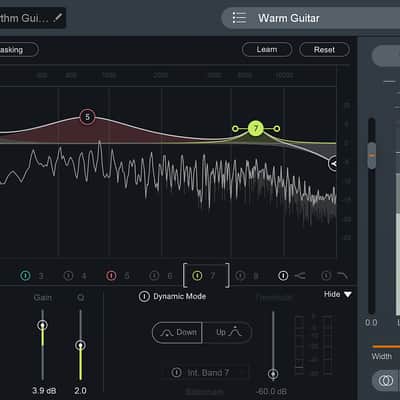
Task: Open the preset list icon beside Warm Guitar
Action: (x=239, y=17)
